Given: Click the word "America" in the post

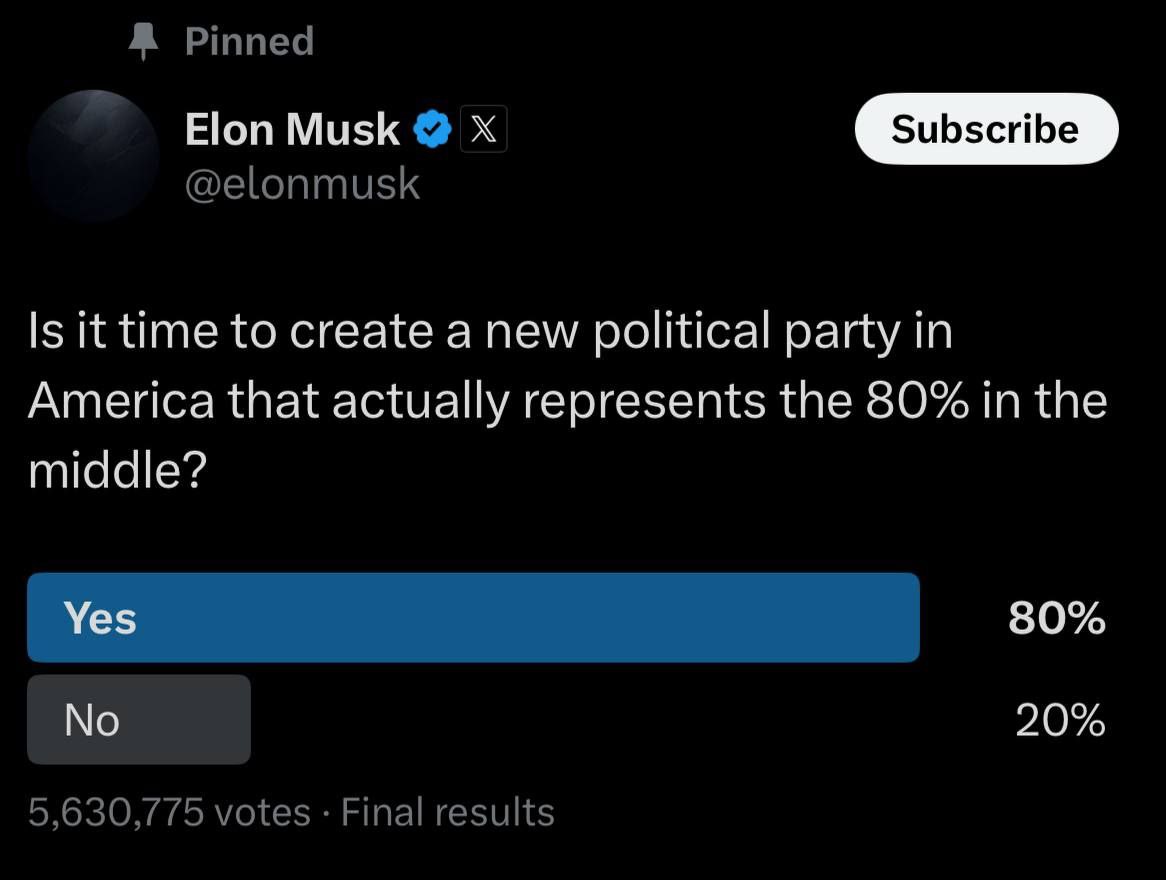Looking at the screenshot, I should (x=121, y=402).
